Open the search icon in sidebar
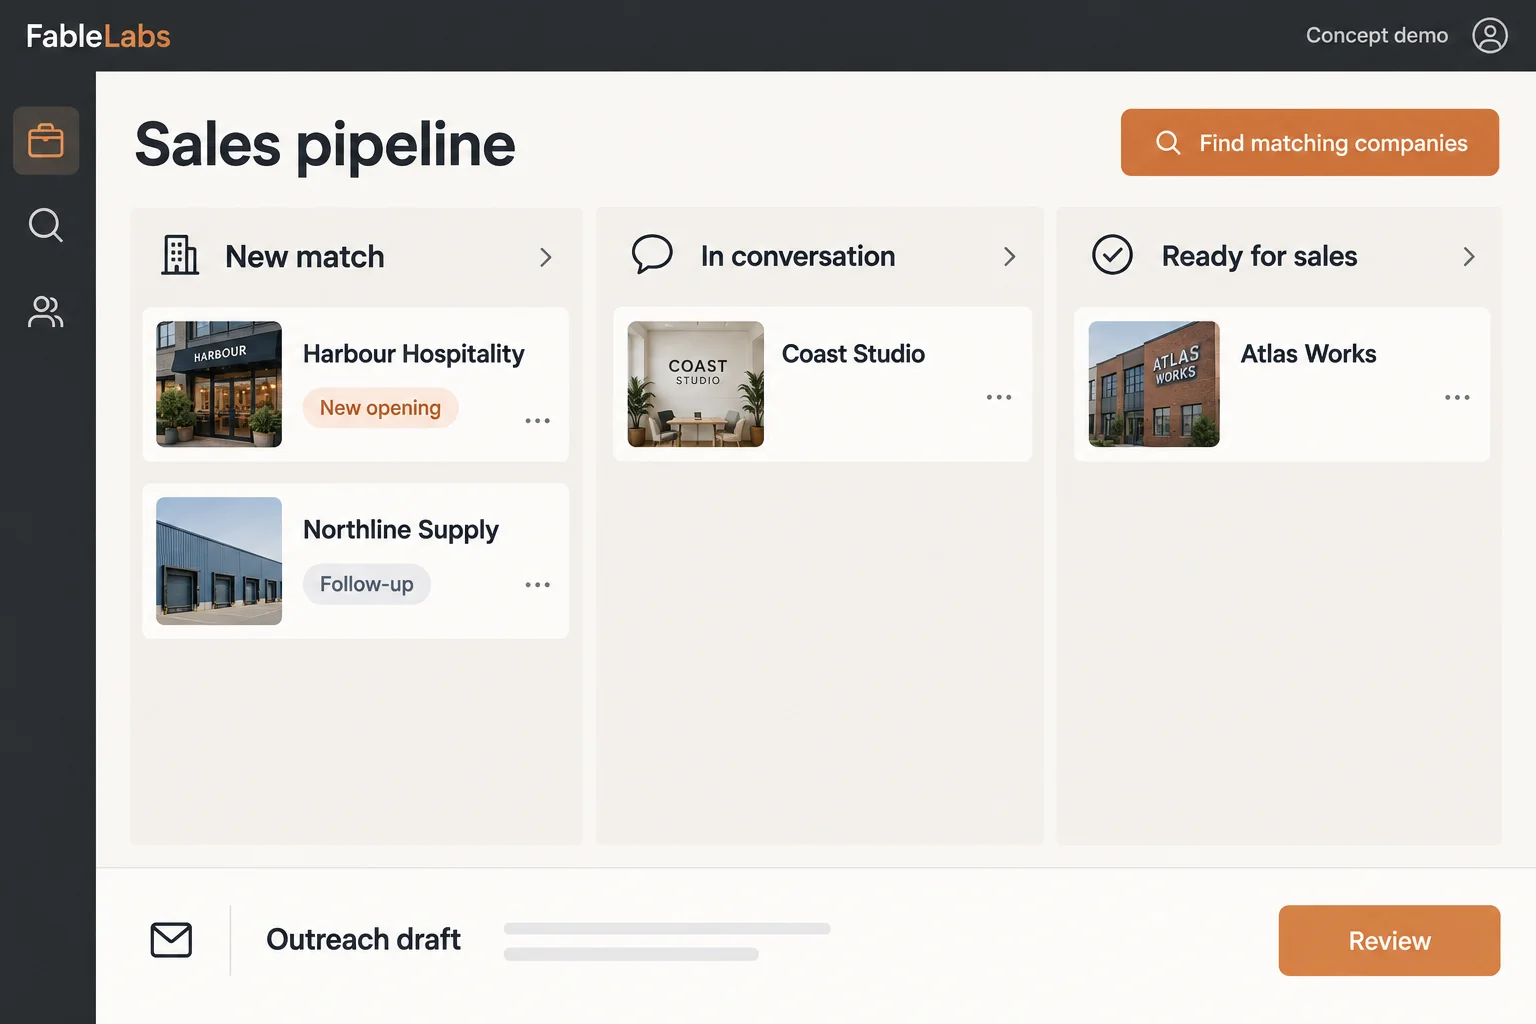The width and height of the screenshot is (1536, 1024). pyautogui.click(x=46, y=225)
